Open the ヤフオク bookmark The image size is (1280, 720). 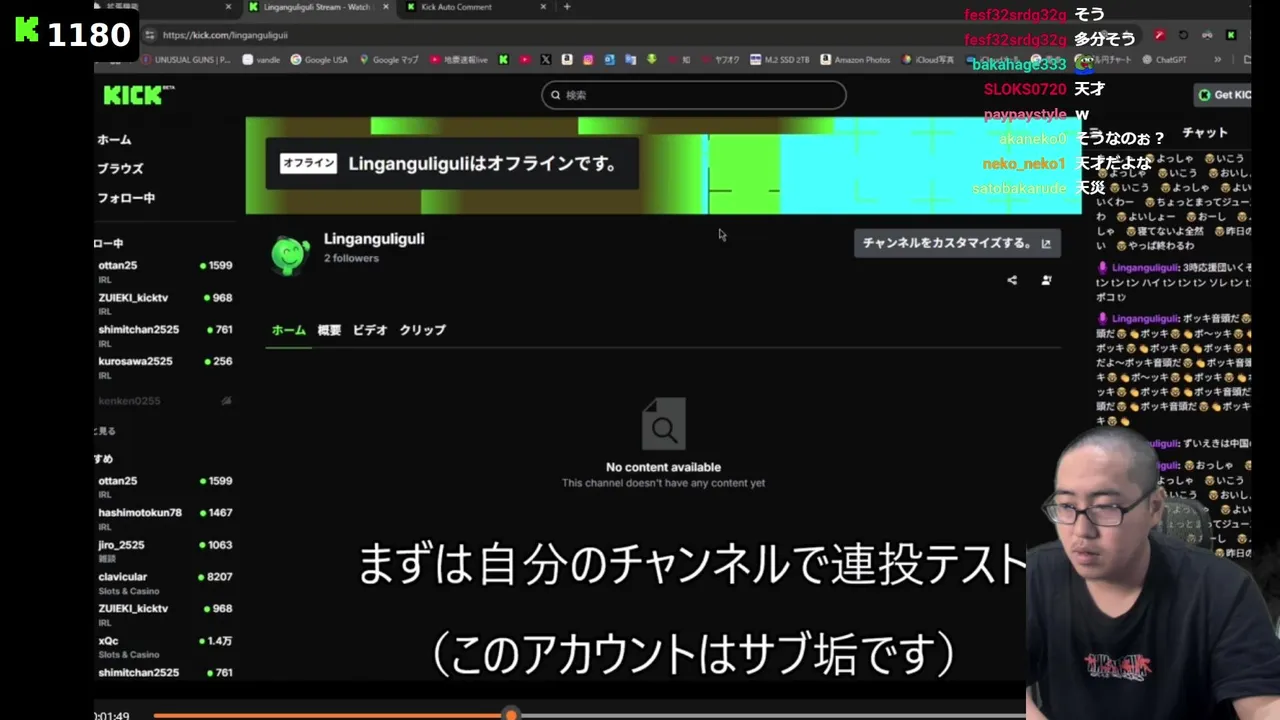pos(721,60)
